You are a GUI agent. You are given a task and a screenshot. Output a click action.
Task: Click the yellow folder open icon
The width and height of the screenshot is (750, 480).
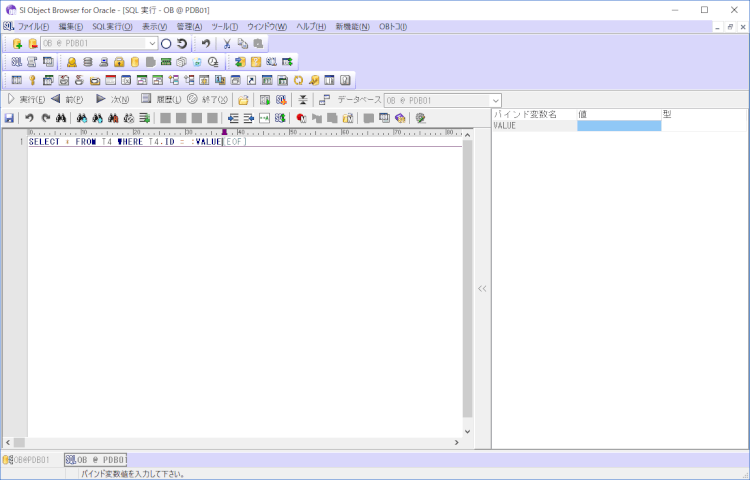point(243,100)
